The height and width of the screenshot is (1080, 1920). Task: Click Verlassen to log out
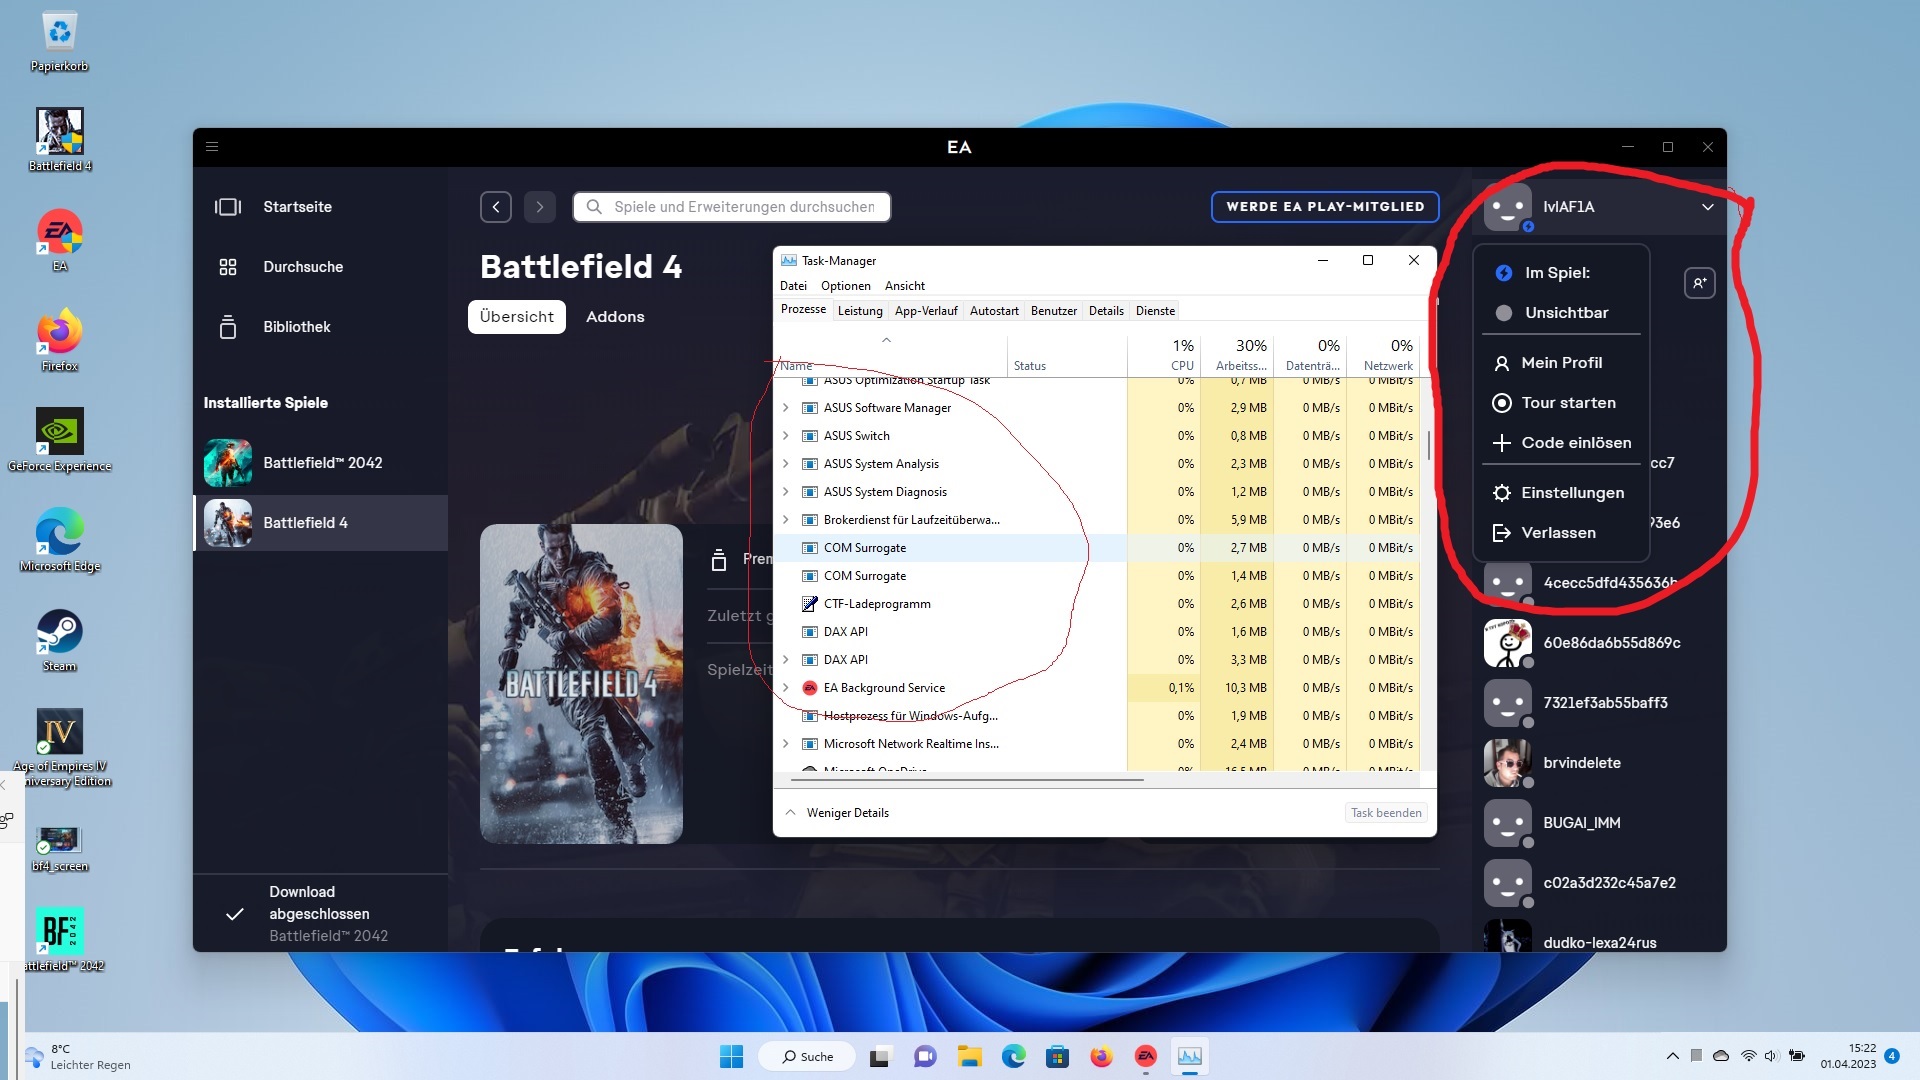tap(1560, 533)
